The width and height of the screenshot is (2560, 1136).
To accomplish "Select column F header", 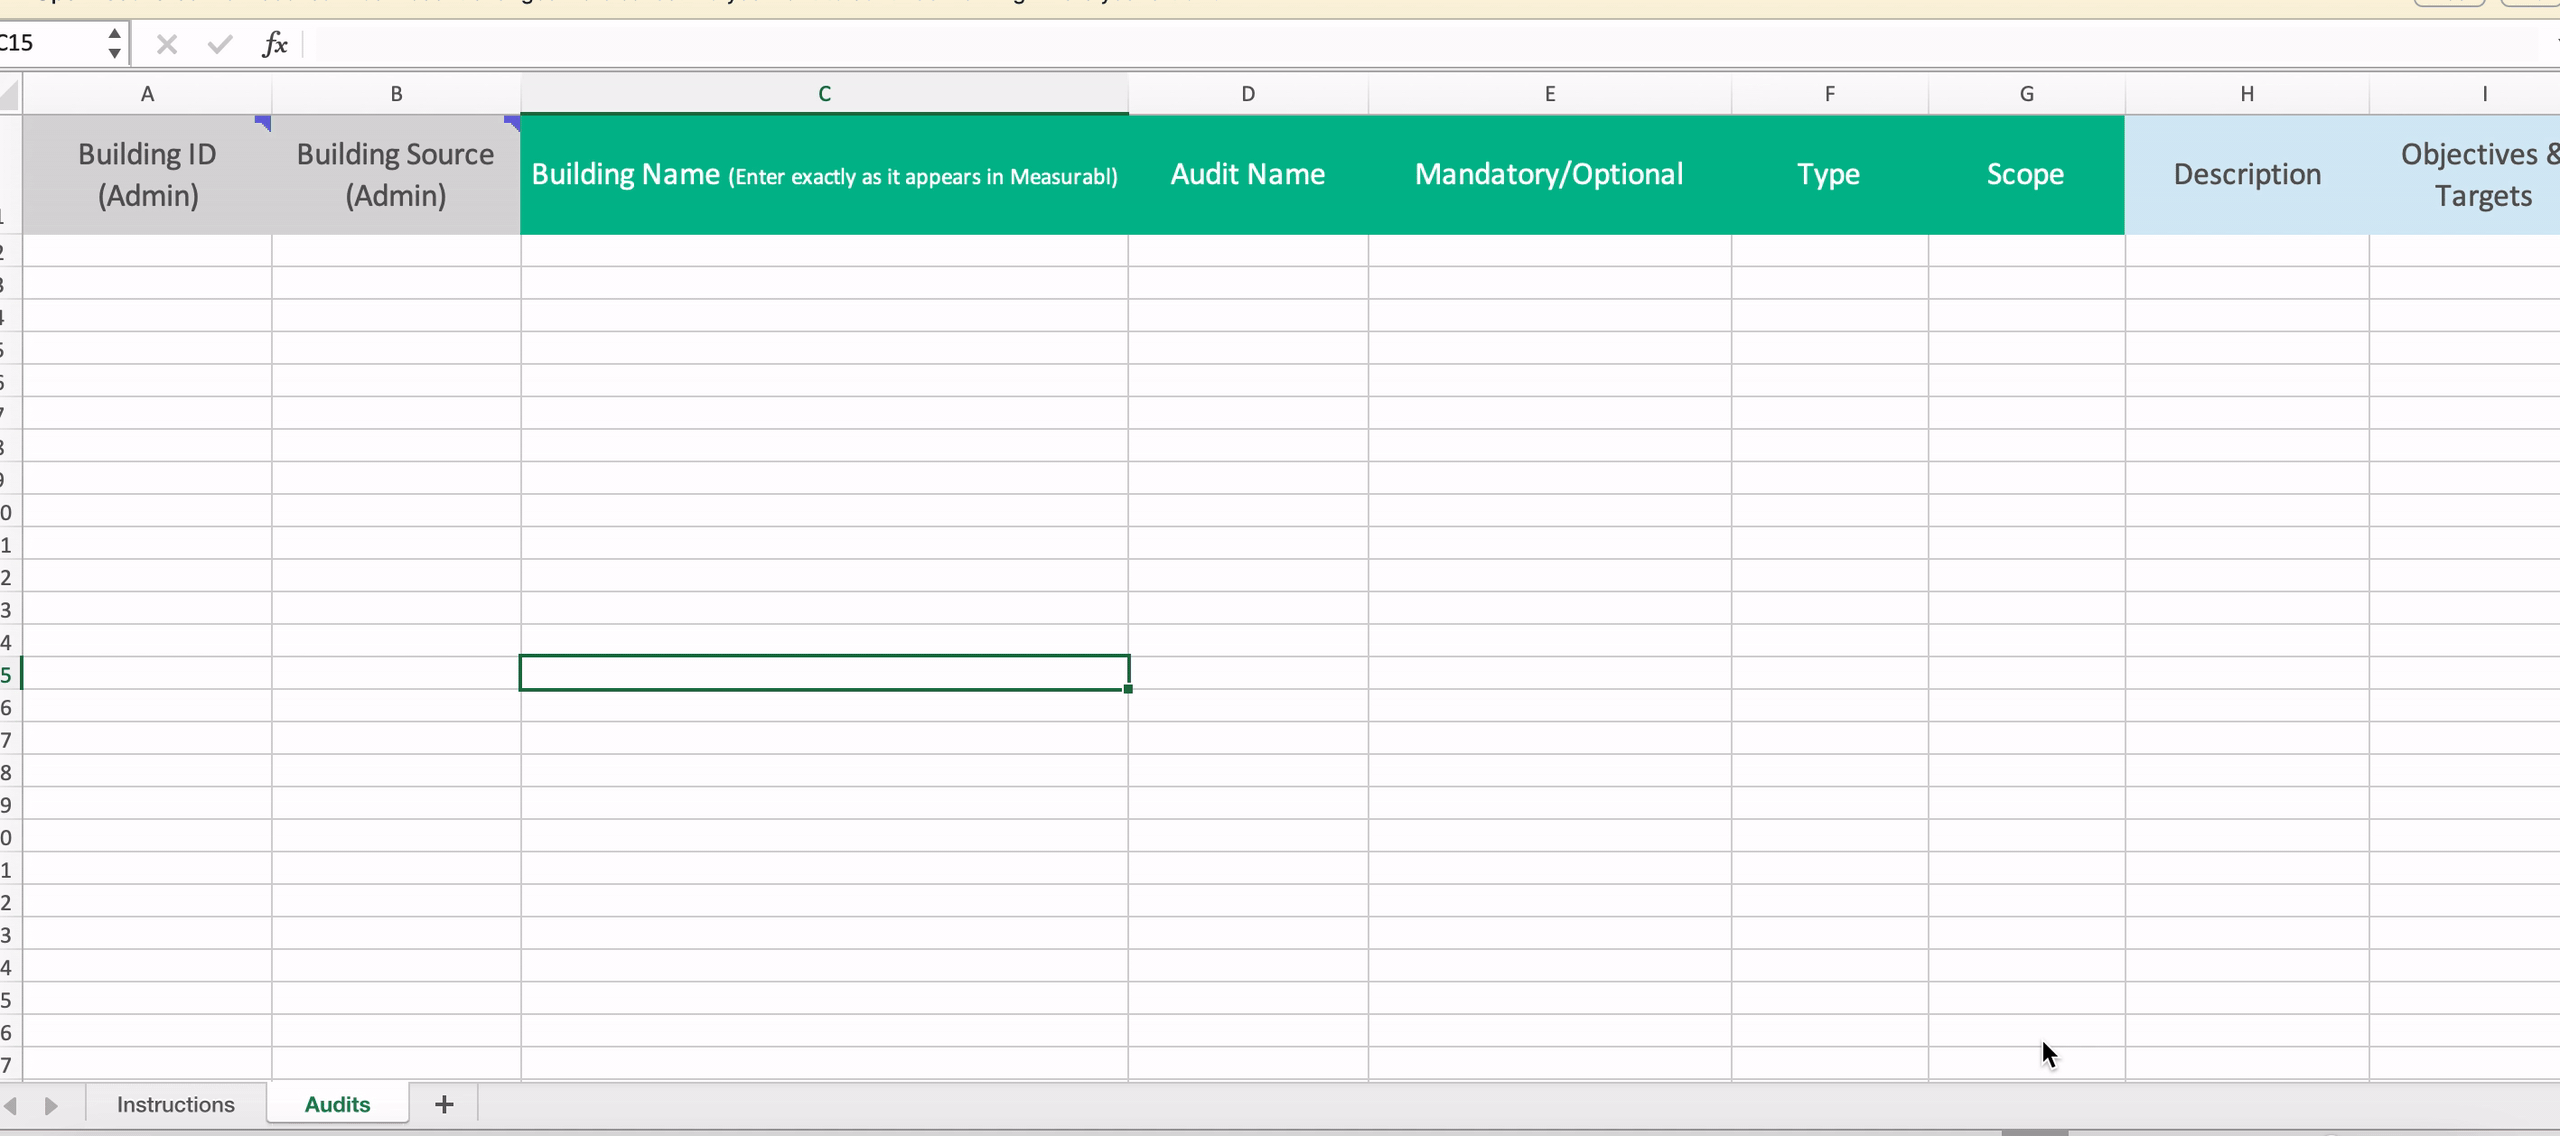I will pos(1830,94).
